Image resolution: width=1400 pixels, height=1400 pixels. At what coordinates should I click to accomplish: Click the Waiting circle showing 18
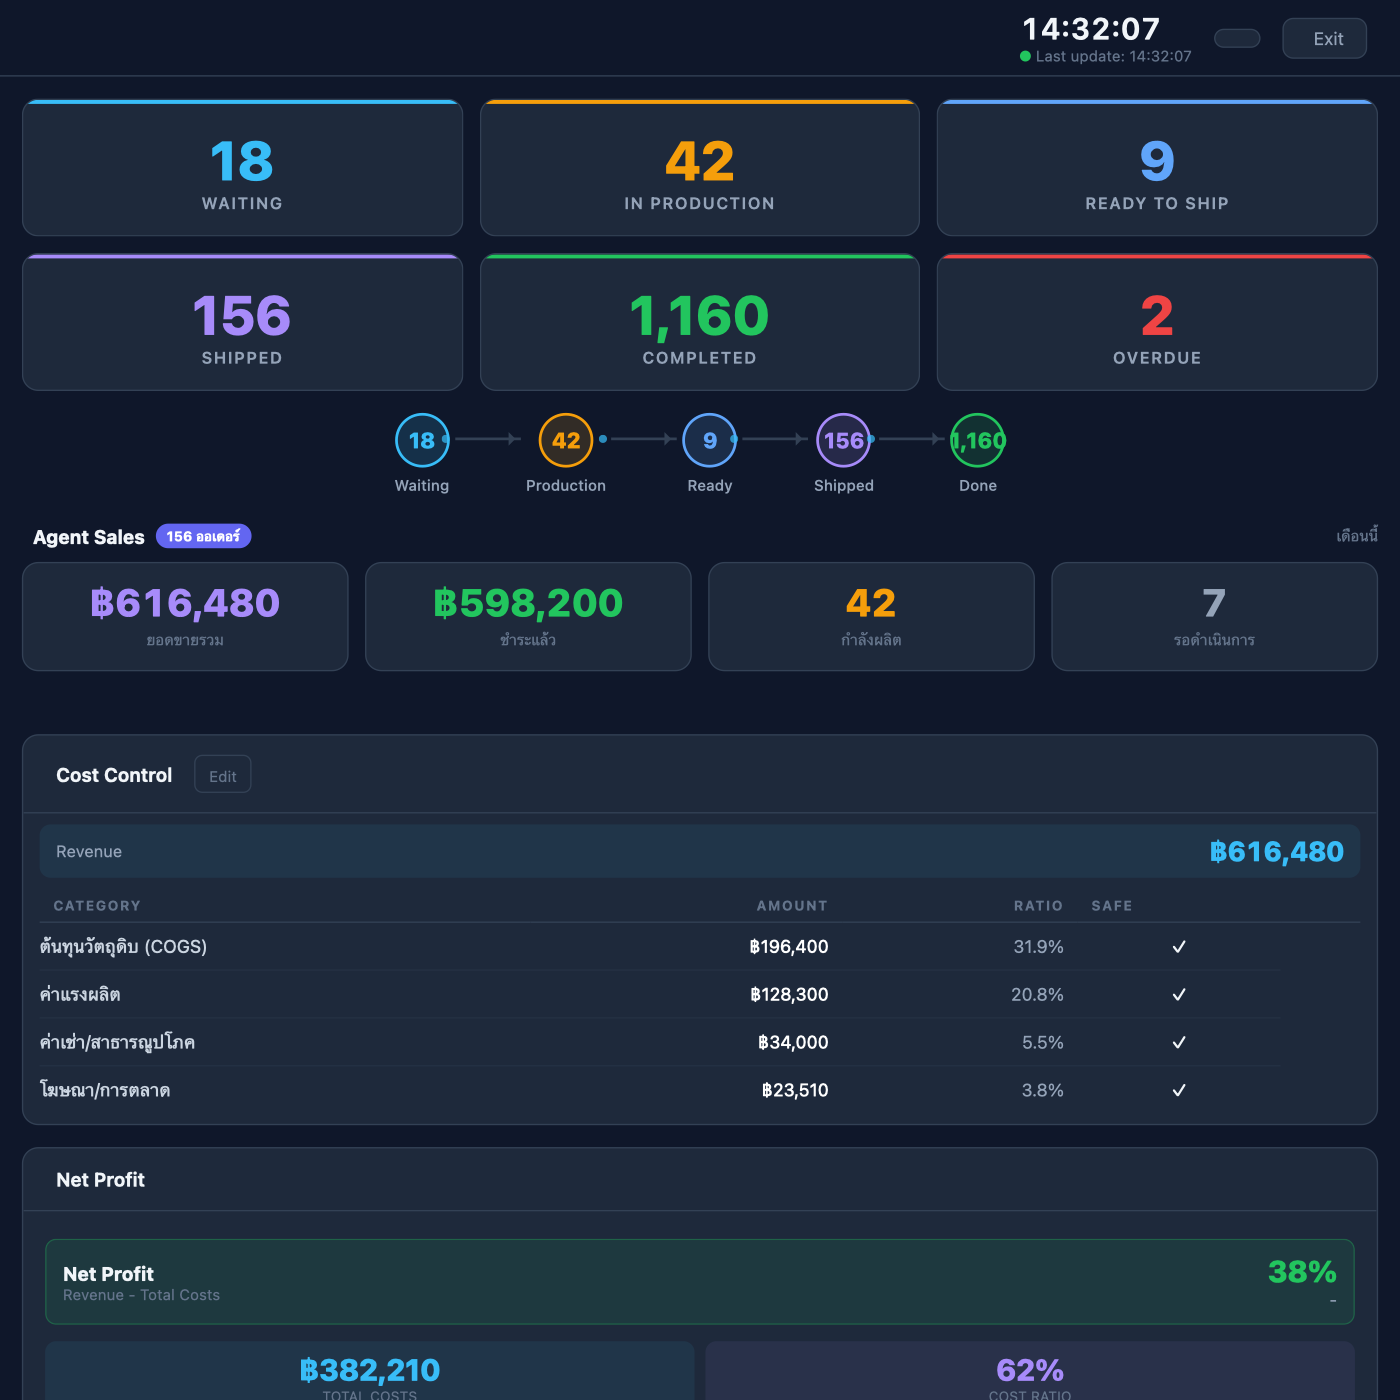point(422,440)
